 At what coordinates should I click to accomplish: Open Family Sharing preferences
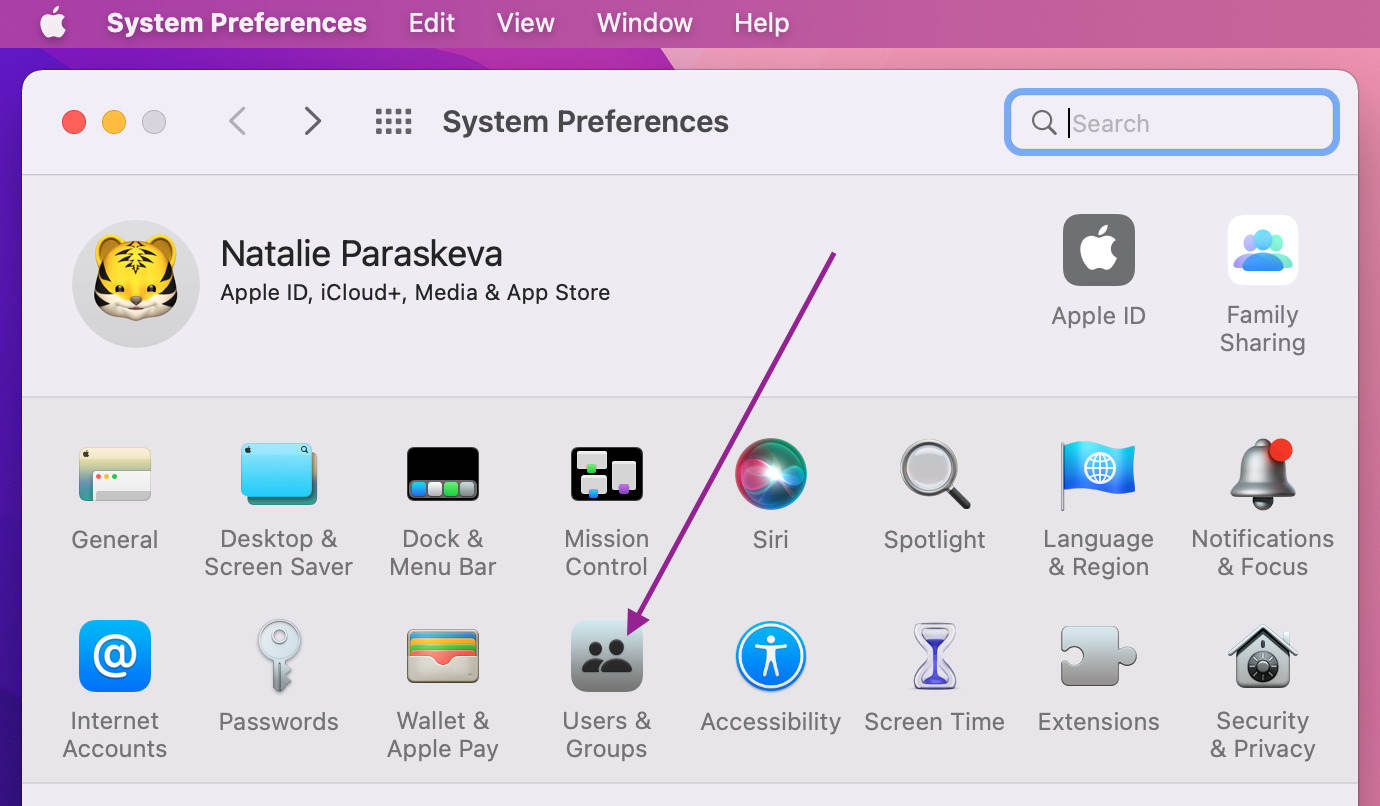coord(1262,250)
